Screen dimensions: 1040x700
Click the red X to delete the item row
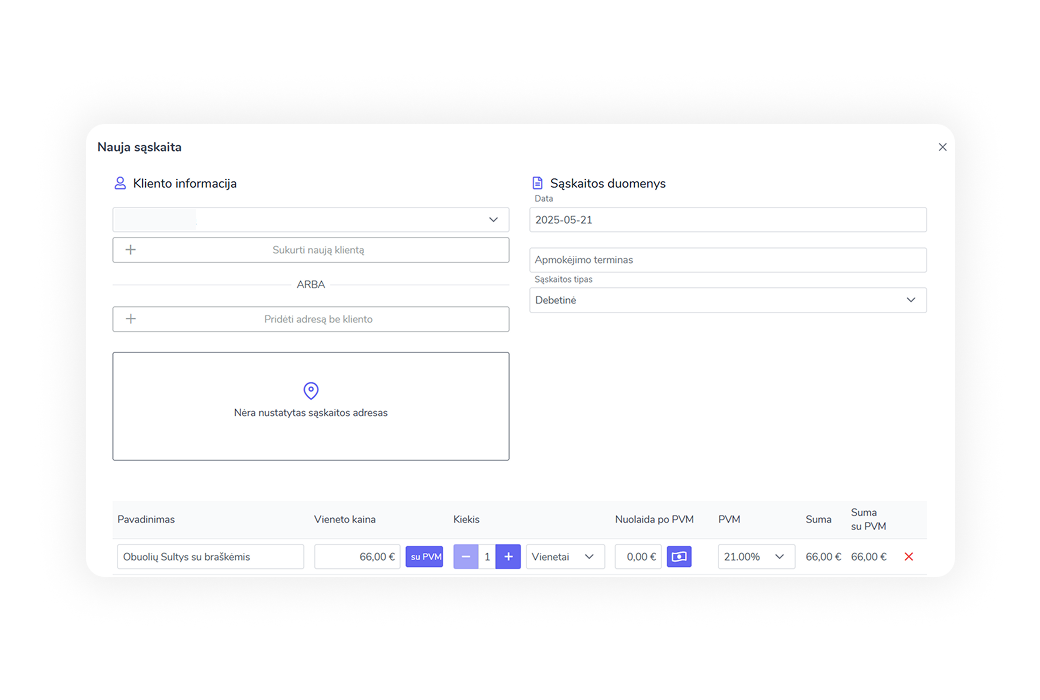(908, 557)
